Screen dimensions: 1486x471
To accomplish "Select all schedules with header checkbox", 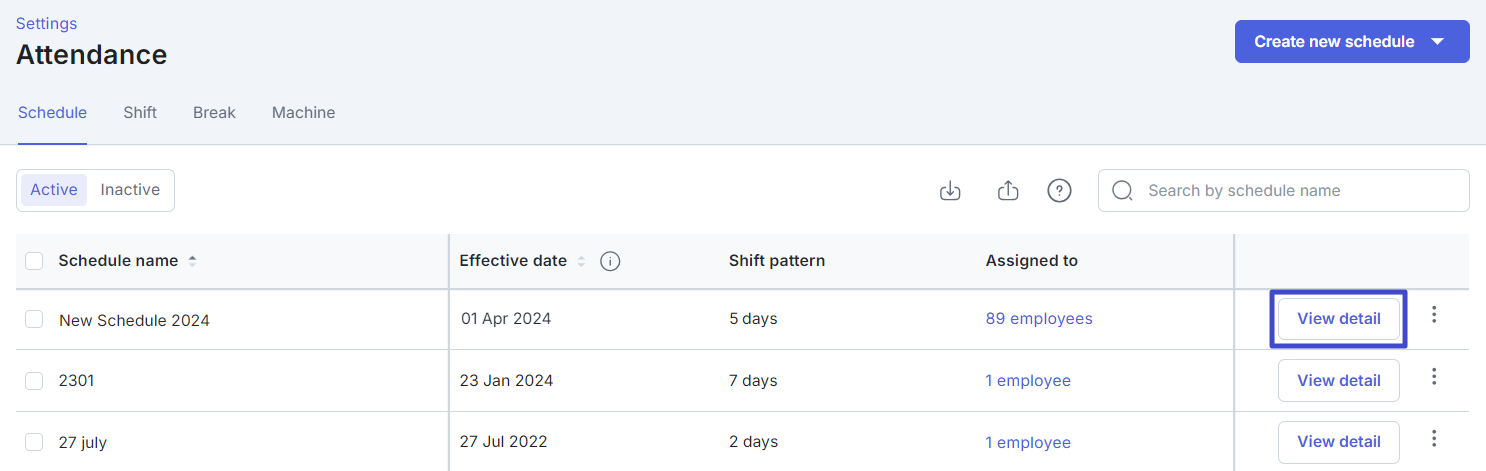I will [34, 261].
